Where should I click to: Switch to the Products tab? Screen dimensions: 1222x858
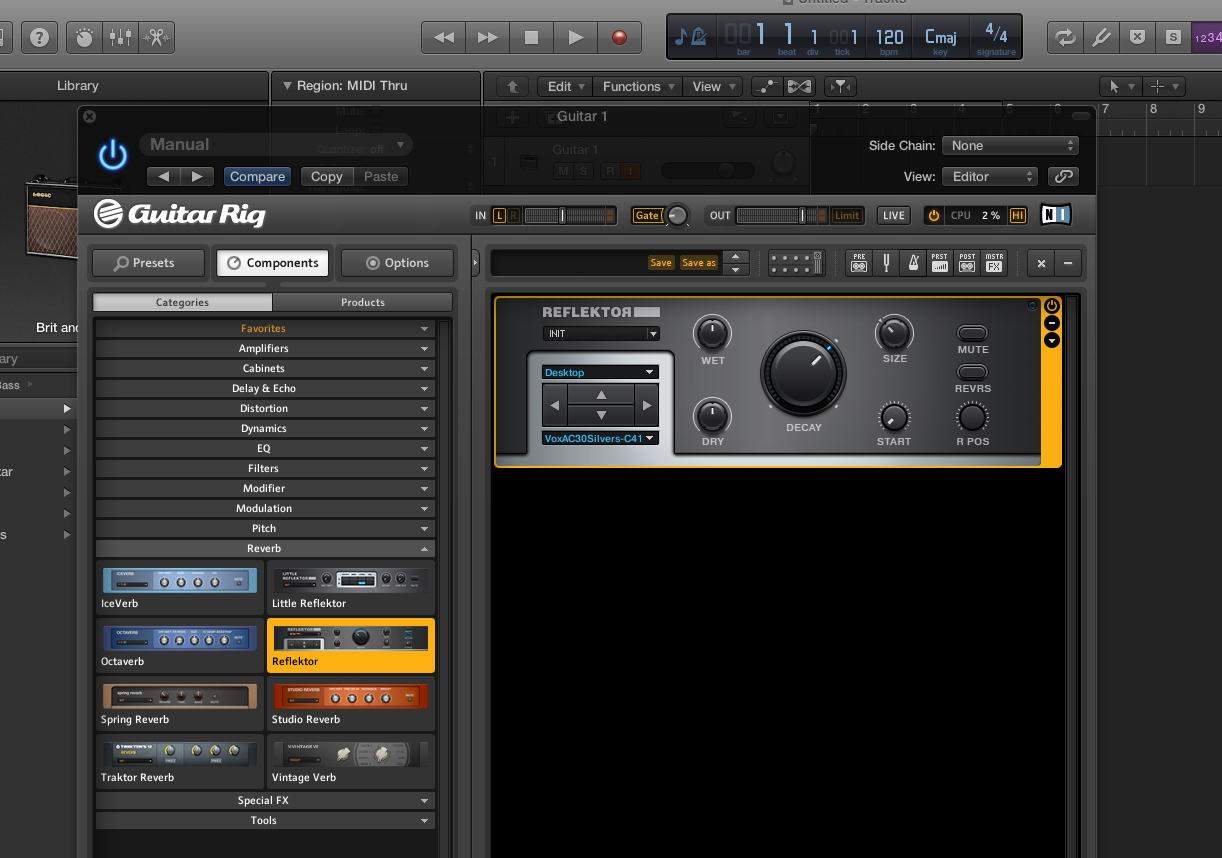click(362, 302)
